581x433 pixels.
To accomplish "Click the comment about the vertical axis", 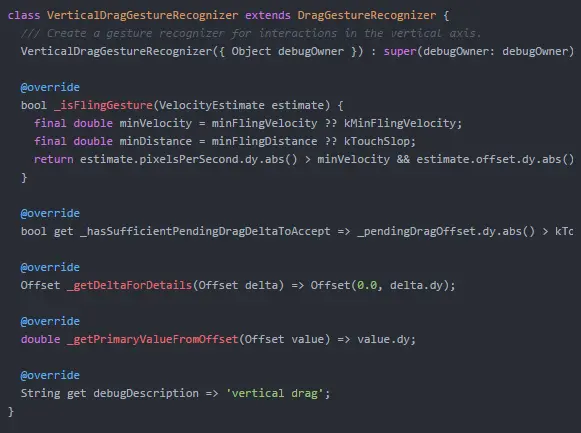I will coord(250,33).
